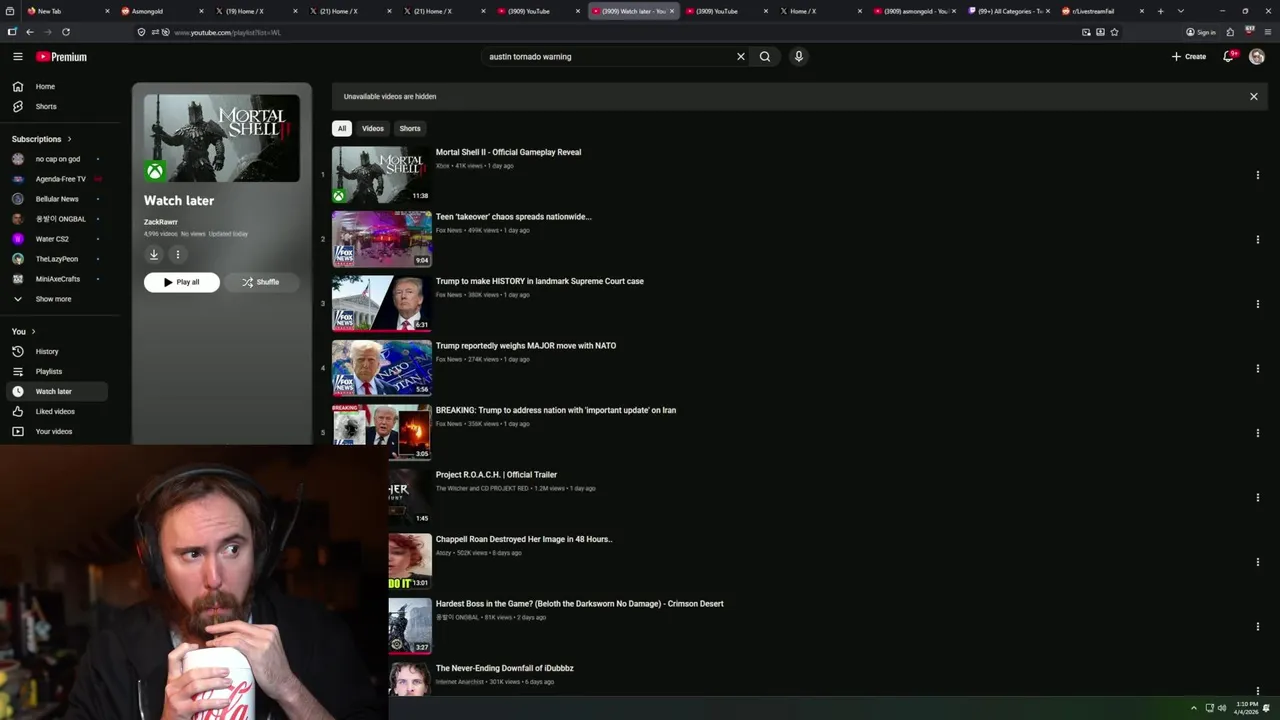Image resolution: width=1280 pixels, height=720 pixels.
Task: Go to Home in the sidebar
Action: [x=57, y=87]
